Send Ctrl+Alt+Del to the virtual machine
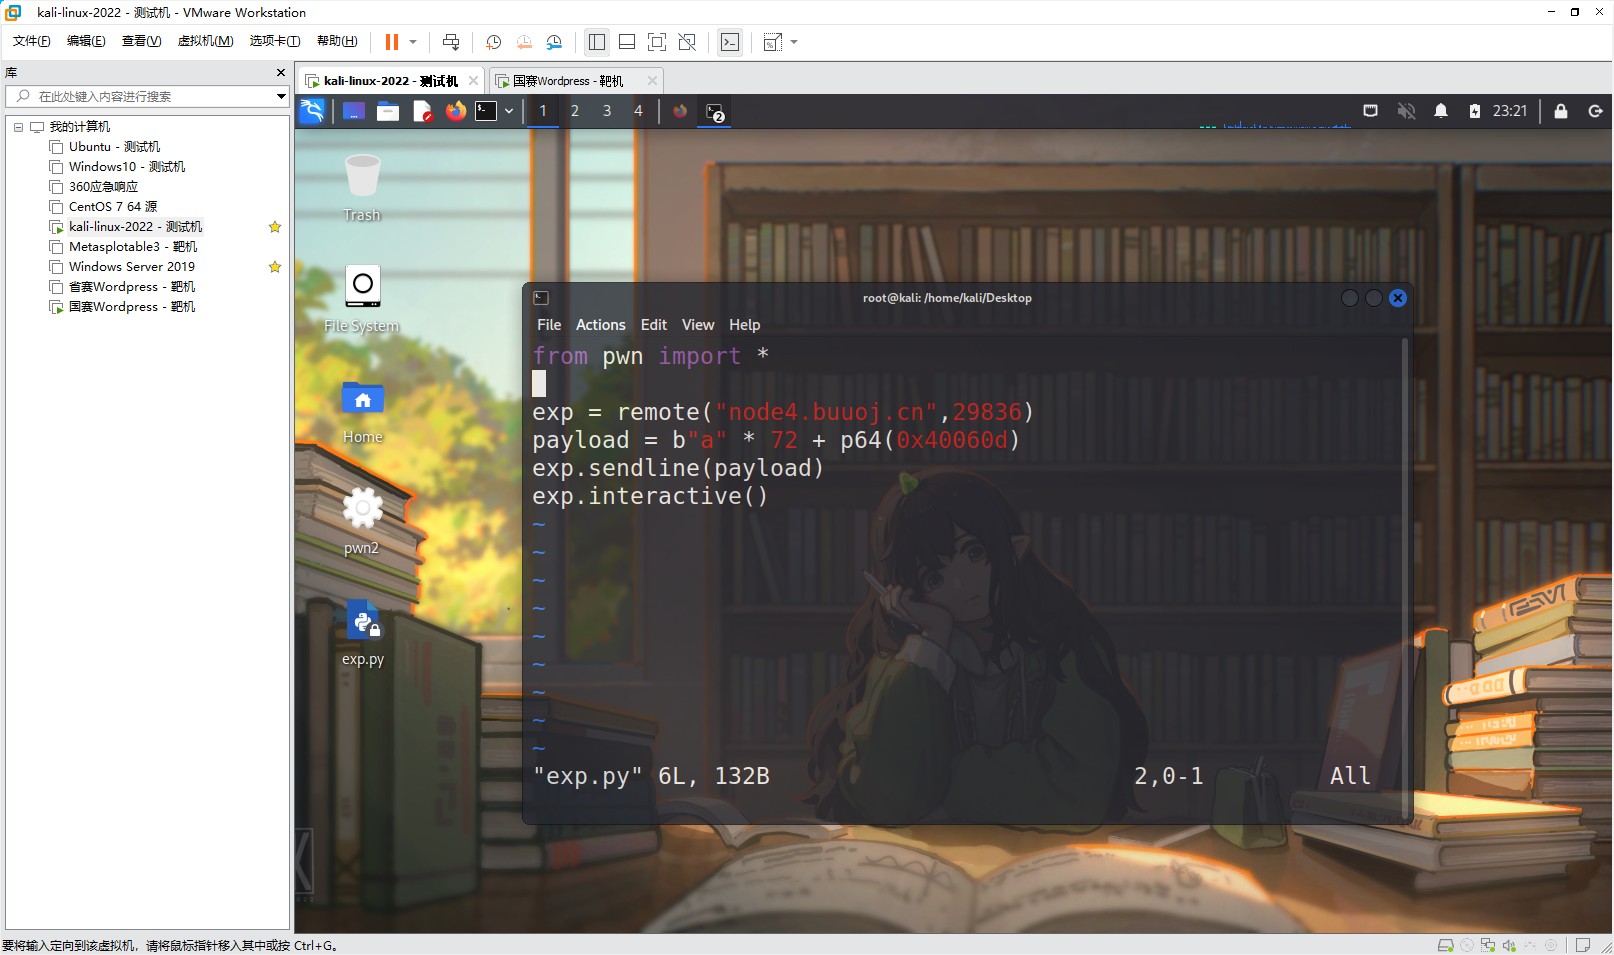Viewport: 1614px width, 955px height. [x=451, y=42]
